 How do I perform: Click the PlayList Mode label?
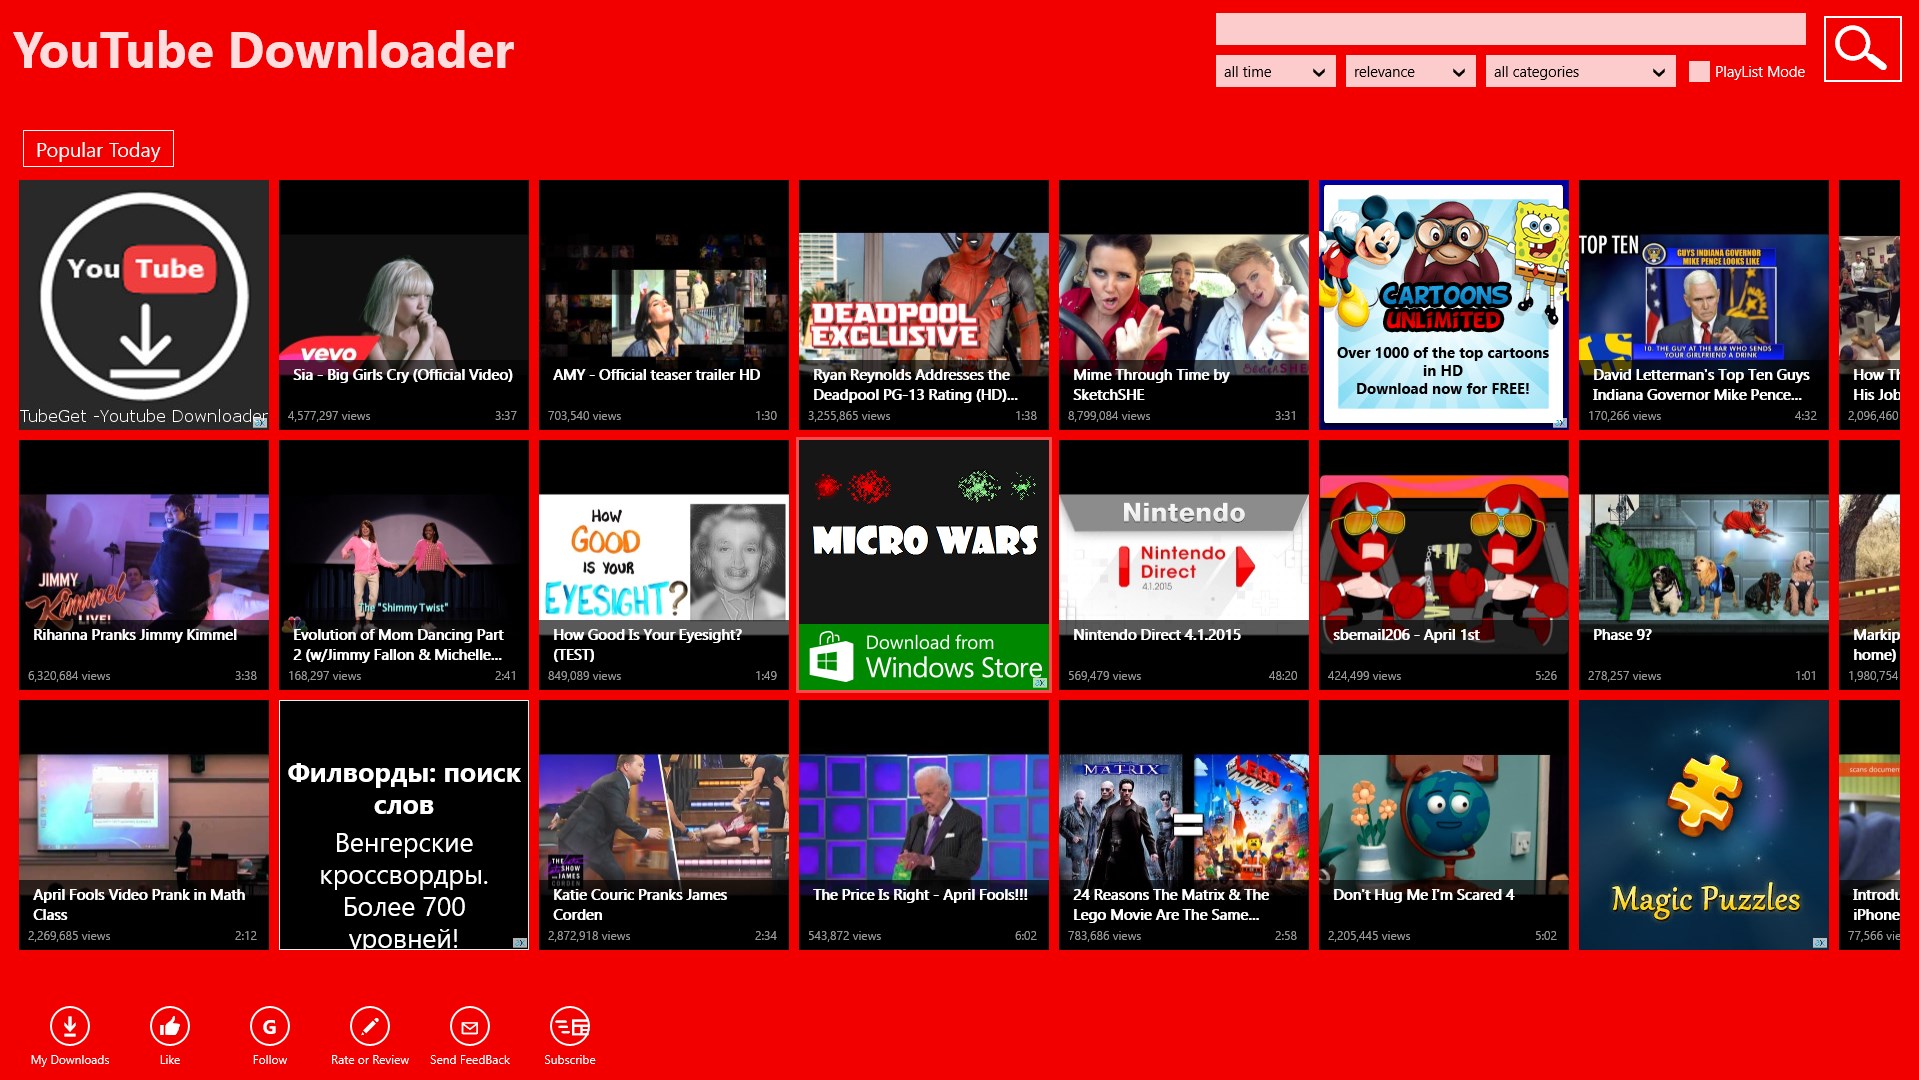1759,72
